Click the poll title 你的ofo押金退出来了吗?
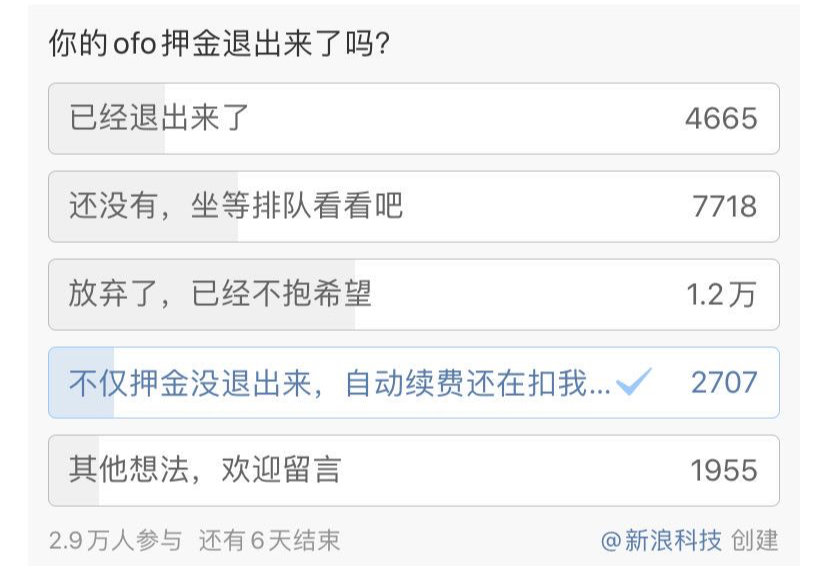Image resolution: width=828 pixels, height=566 pixels. tap(218, 44)
